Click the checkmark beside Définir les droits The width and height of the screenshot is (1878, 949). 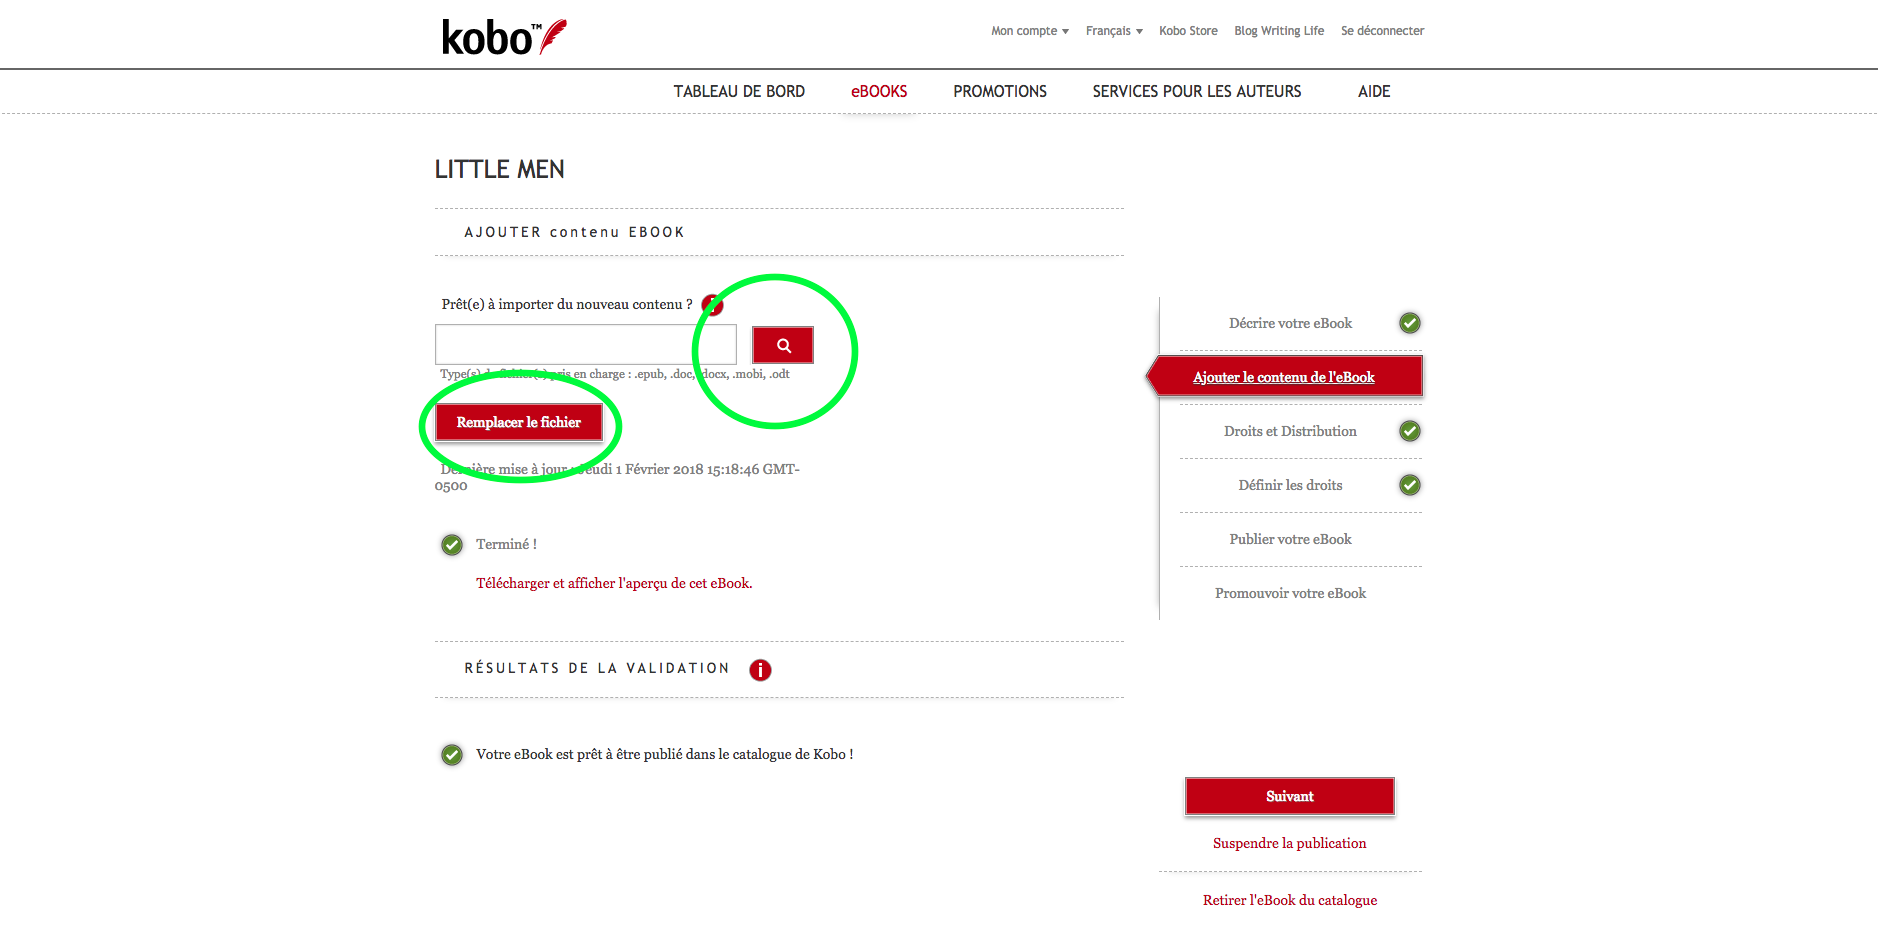pyautogui.click(x=1409, y=485)
